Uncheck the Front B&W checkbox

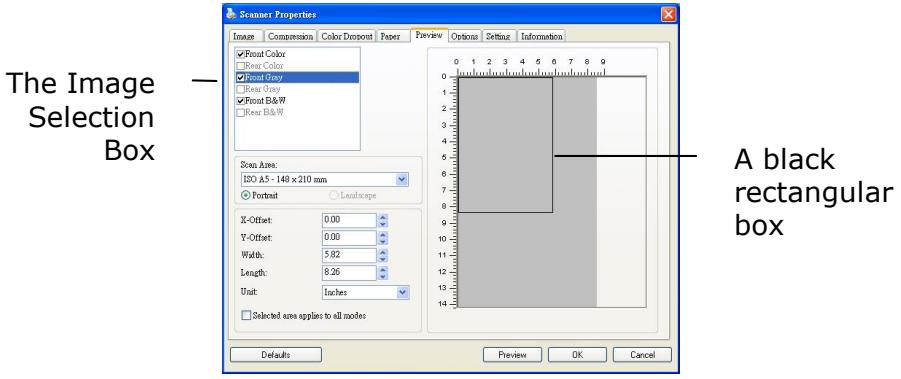pos(241,100)
